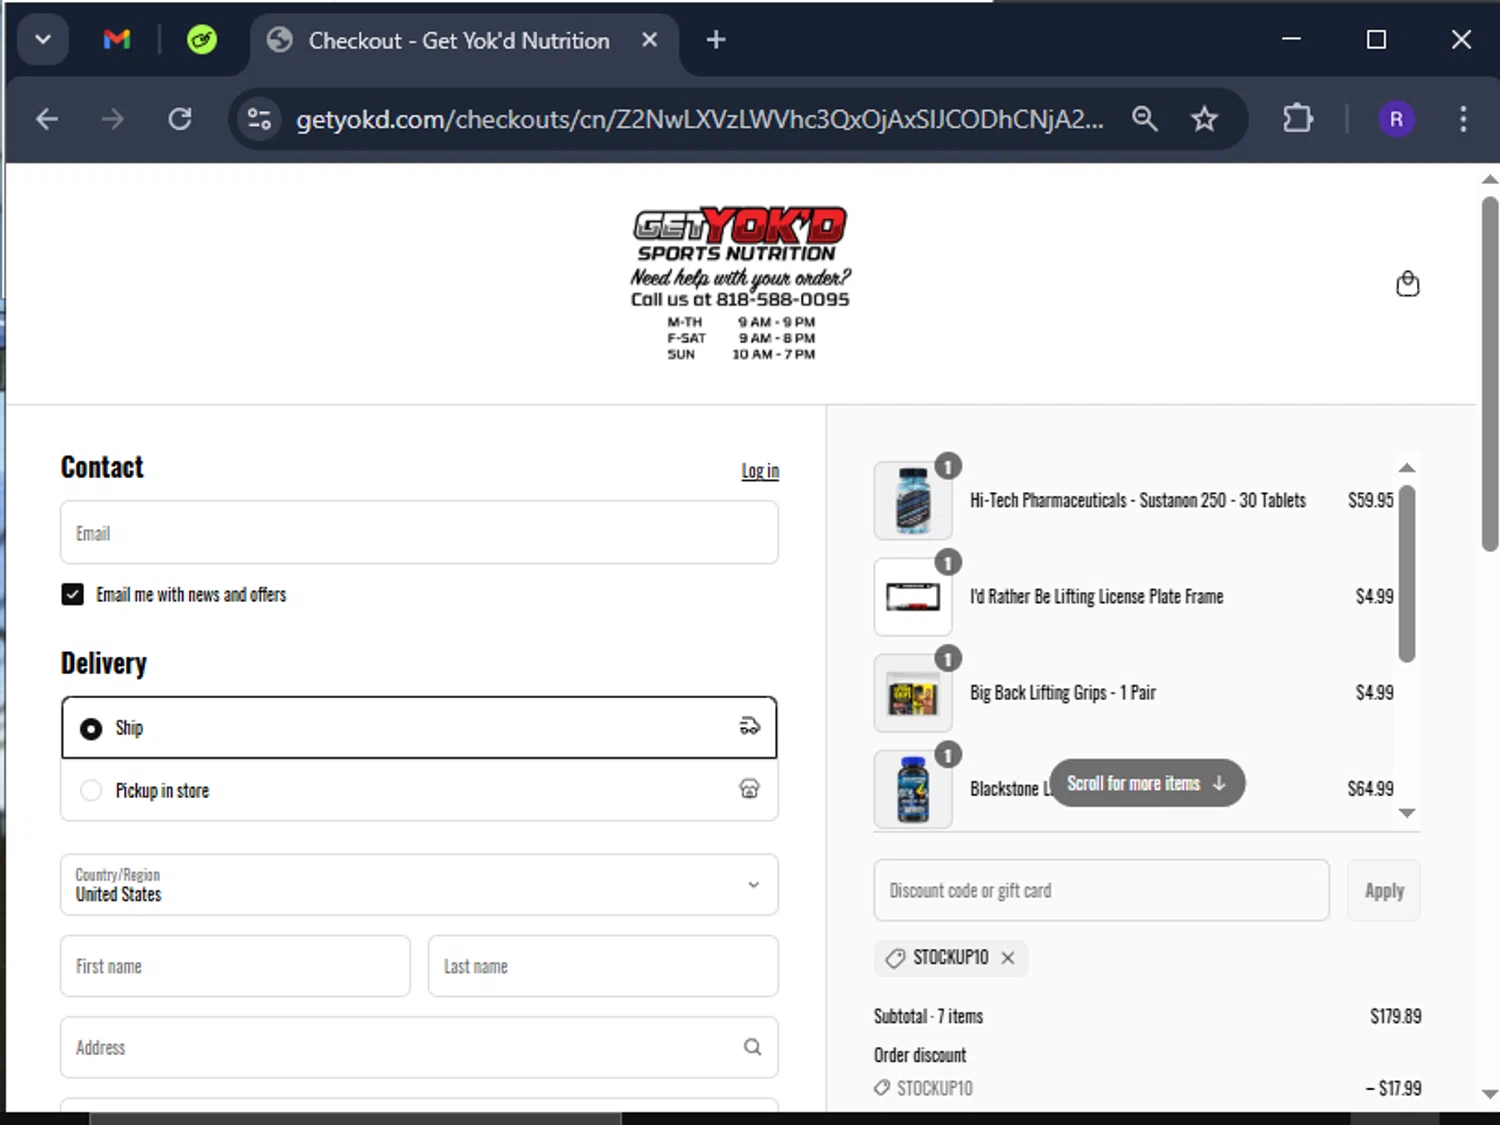Click the page scroll-up arrow
1500x1125 pixels.
[x=1489, y=180]
